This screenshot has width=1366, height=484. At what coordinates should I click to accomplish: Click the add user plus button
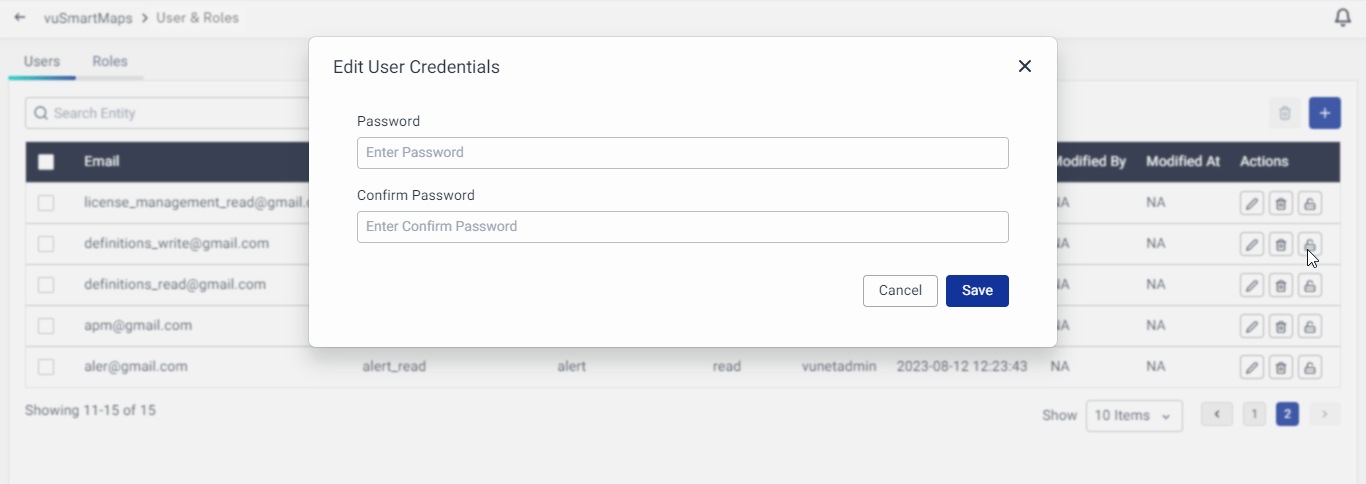click(x=1324, y=113)
